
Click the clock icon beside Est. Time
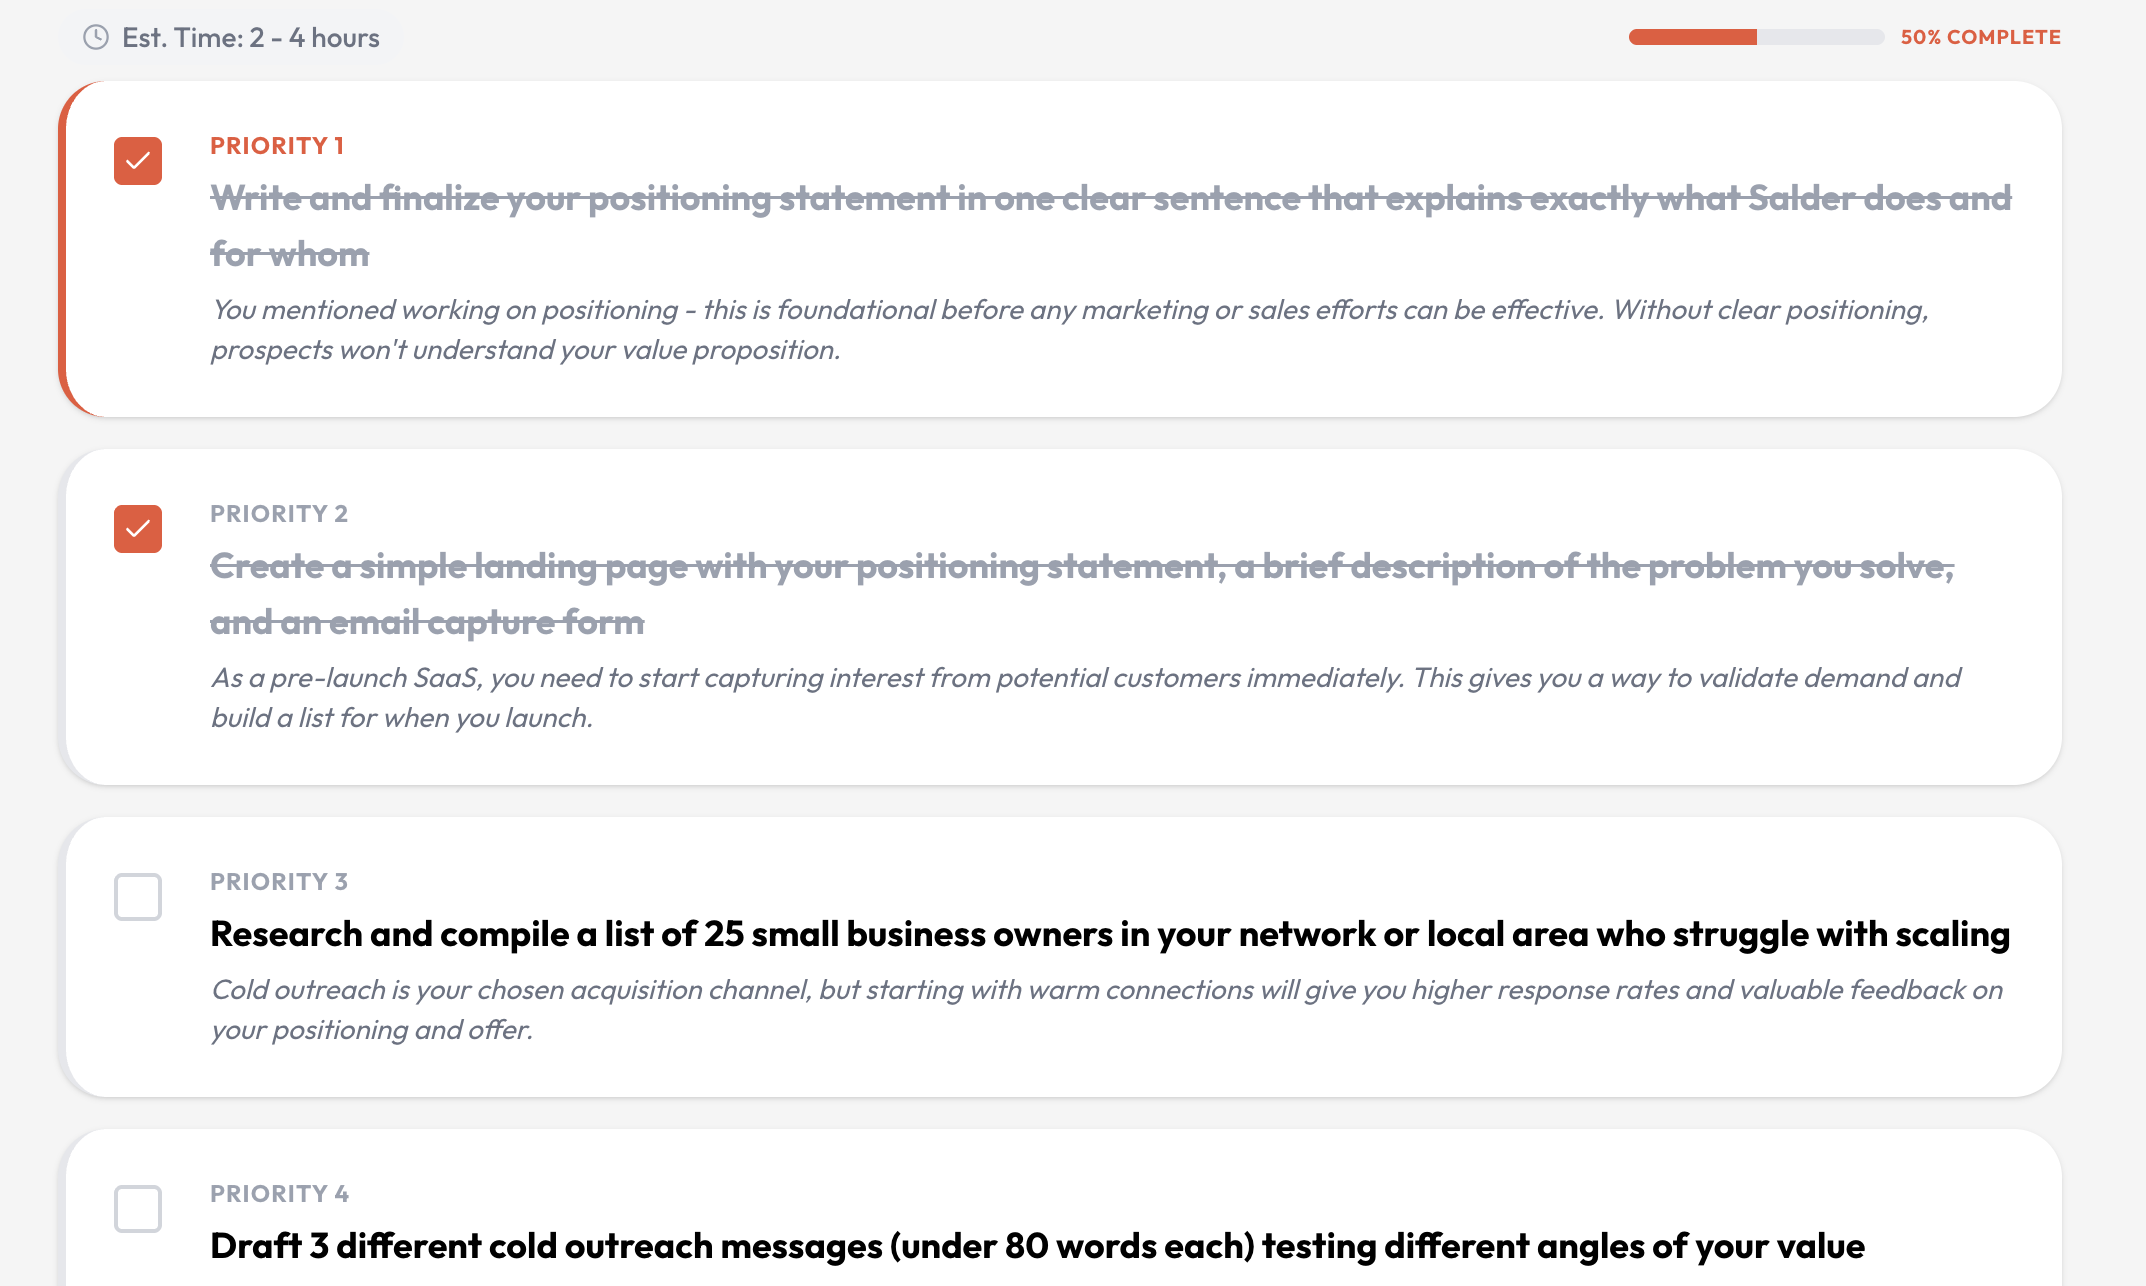pos(96,38)
